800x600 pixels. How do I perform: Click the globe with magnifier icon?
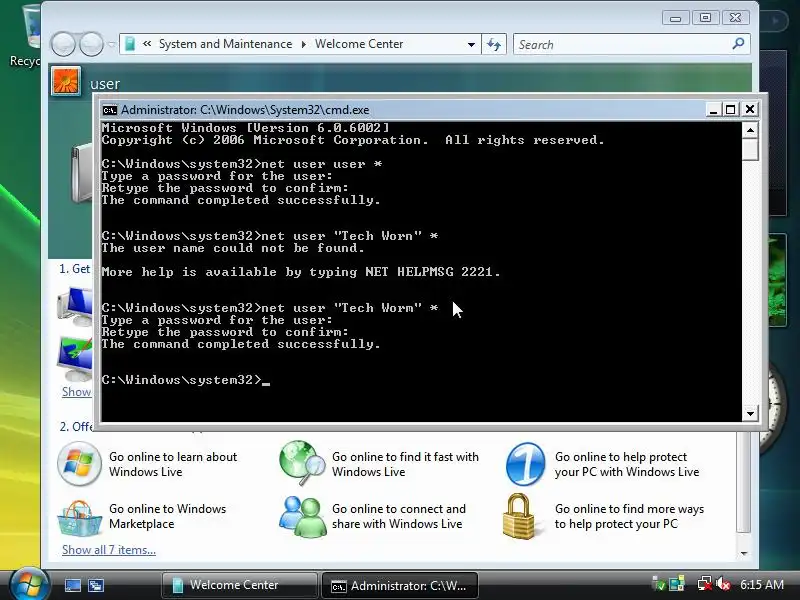point(303,463)
